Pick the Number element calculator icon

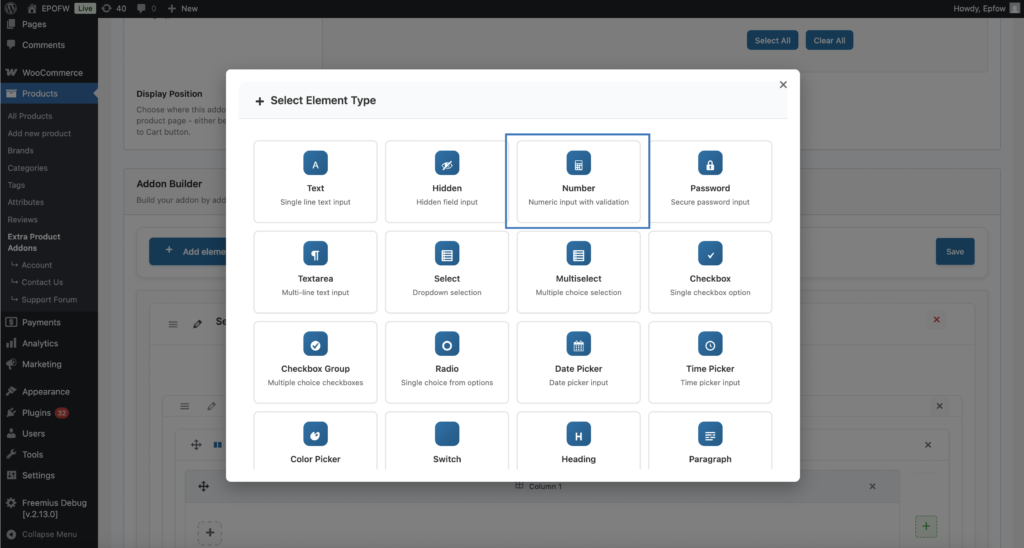[578, 164]
